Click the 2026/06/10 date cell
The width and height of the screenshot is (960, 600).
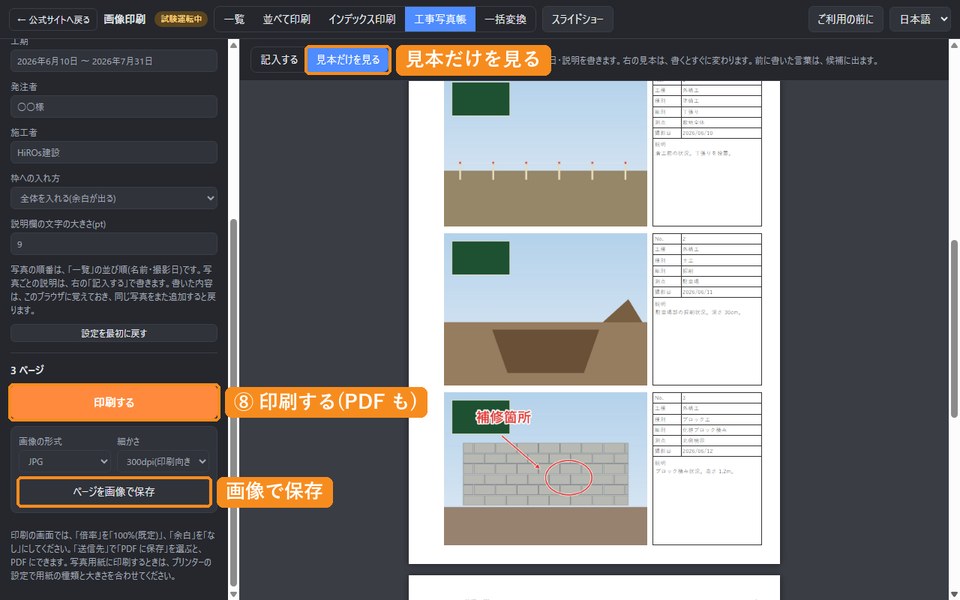point(721,133)
